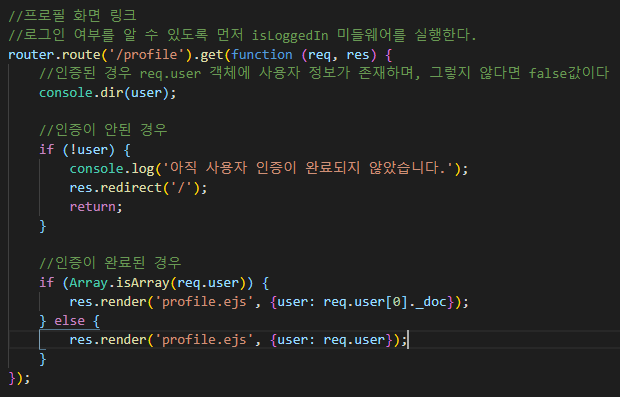Click 'console.dir(user);' line
Image resolution: width=620 pixels, height=397 pixels.
[x=108, y=93]
